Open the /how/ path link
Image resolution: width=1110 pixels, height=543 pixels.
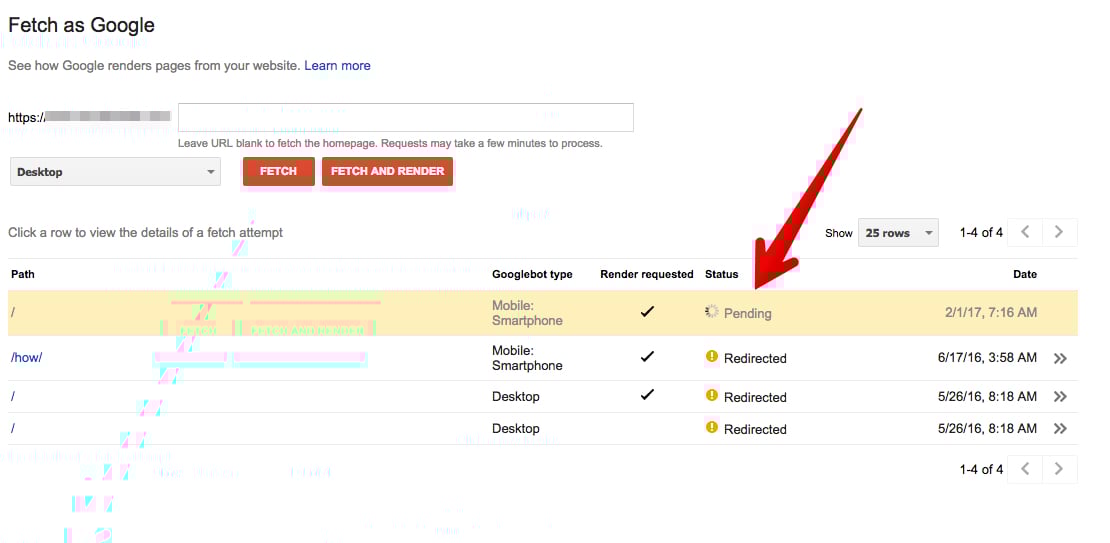tap(26, 358)
